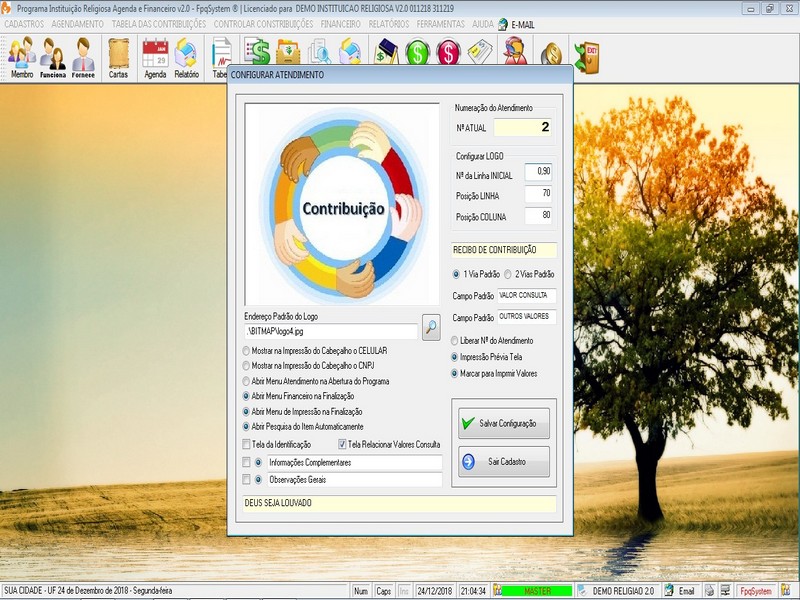Open the CADASTROS menu
The height and width of the screenshot is (600, 800).
[x=24, y=24]
